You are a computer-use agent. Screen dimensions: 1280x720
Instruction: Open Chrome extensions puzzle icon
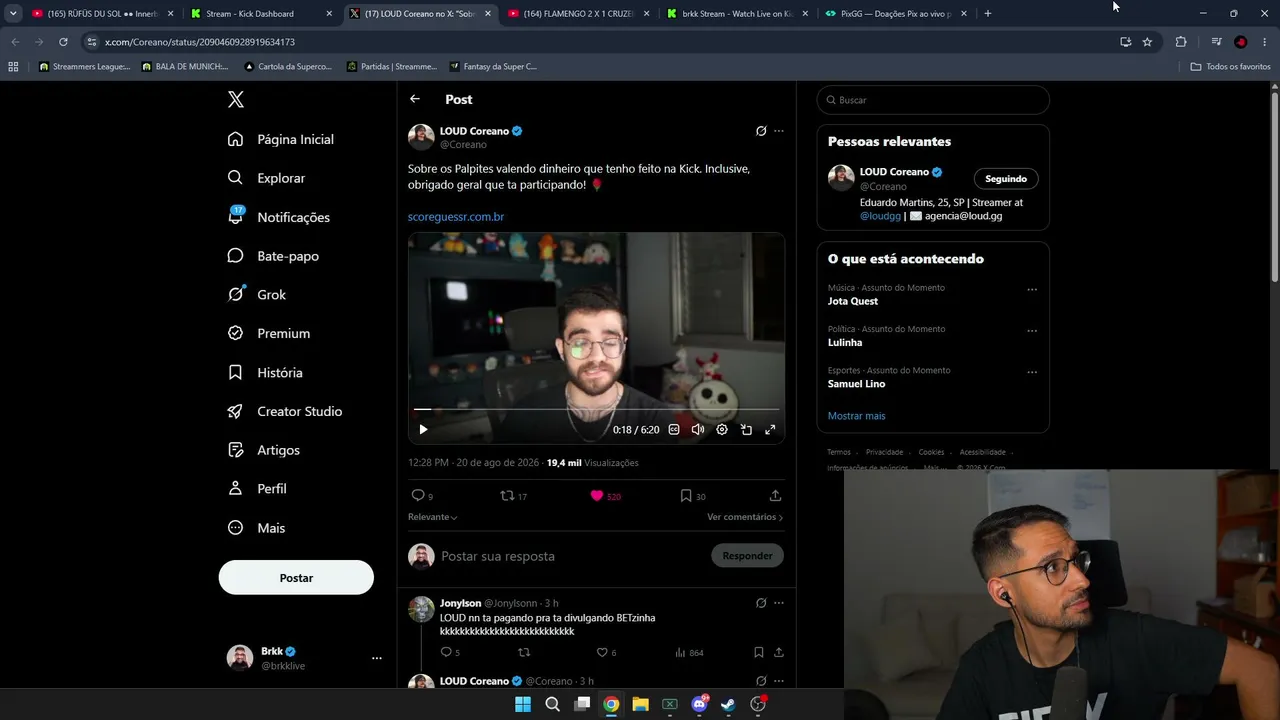(x=1181, y=42)
